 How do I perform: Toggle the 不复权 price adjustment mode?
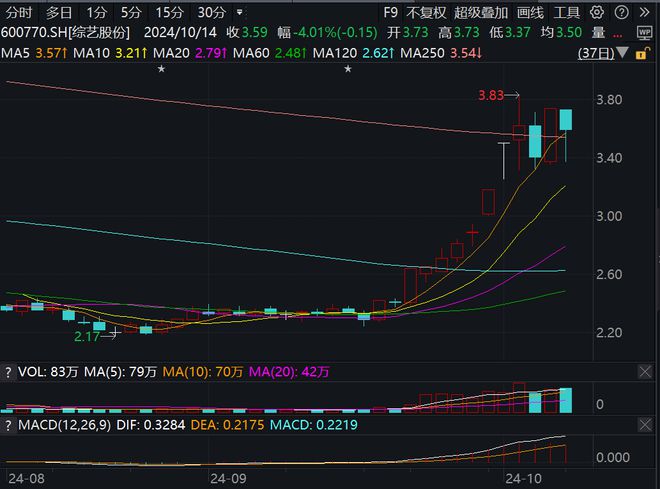point(426,12)
